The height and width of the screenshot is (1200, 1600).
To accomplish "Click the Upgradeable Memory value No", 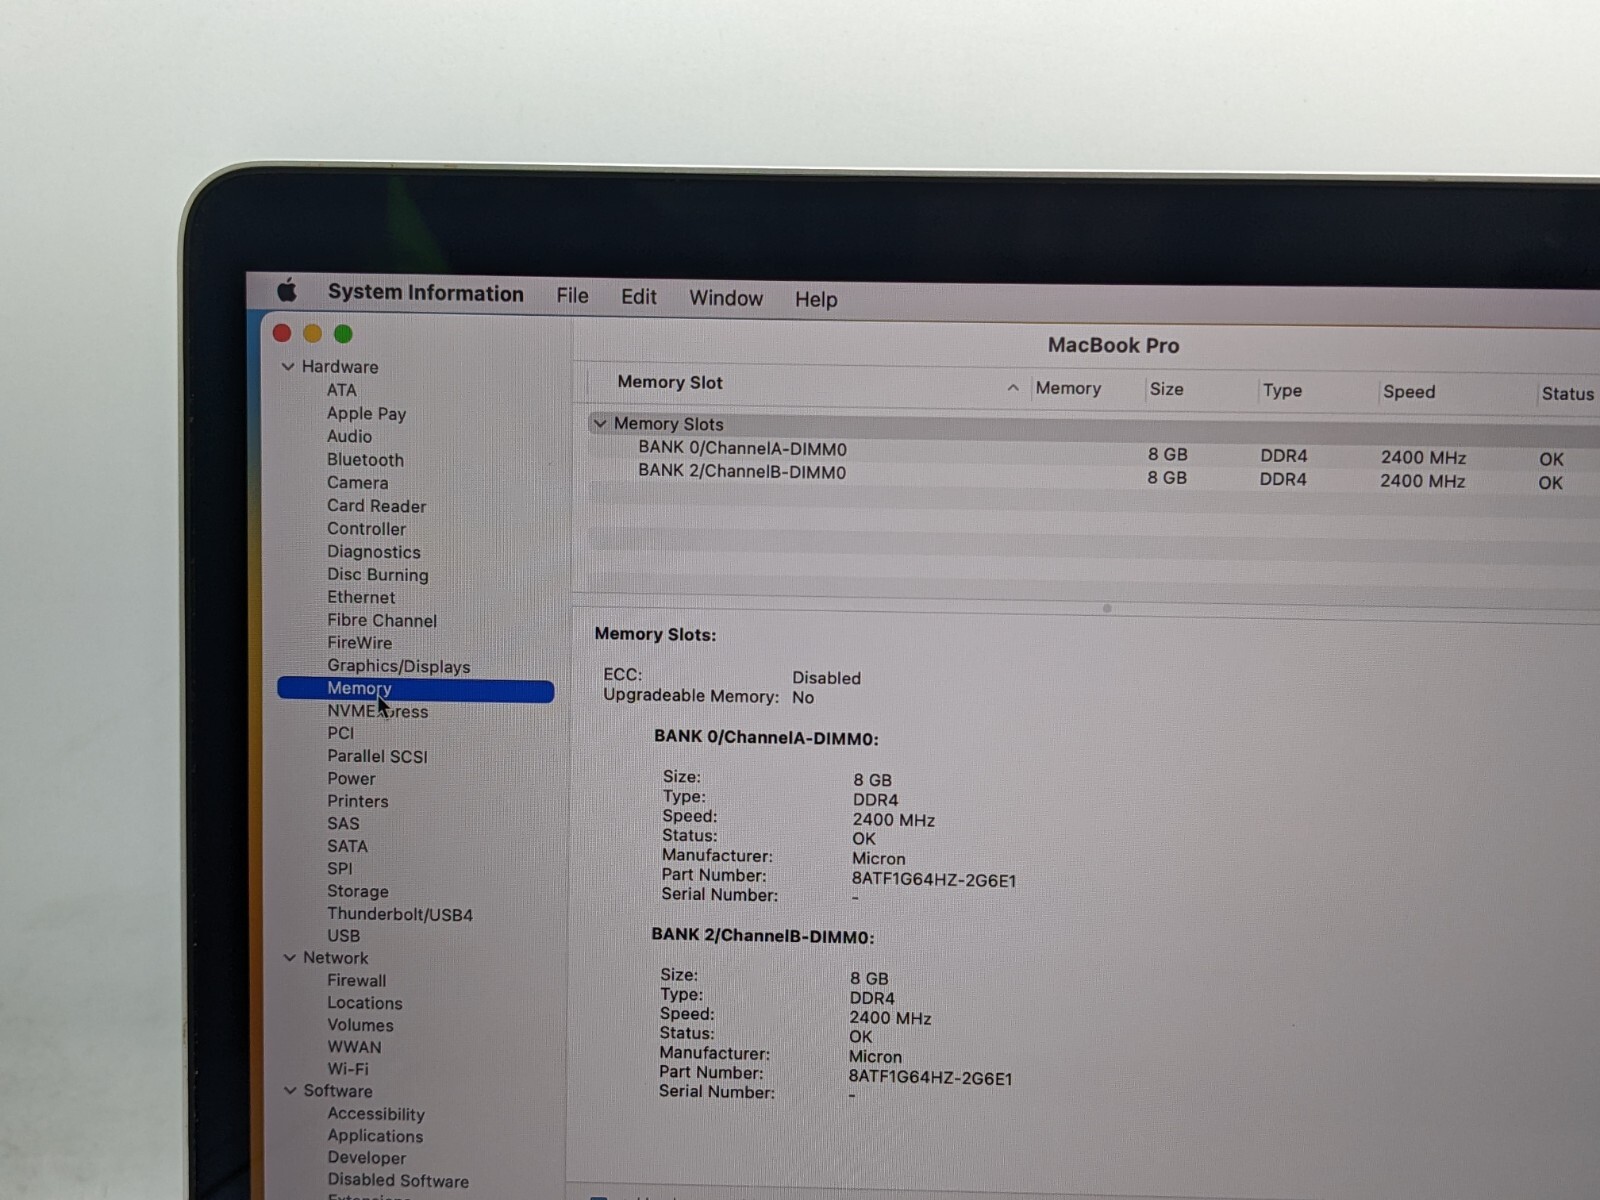I will pyautogui.click(x=803, y=698).
